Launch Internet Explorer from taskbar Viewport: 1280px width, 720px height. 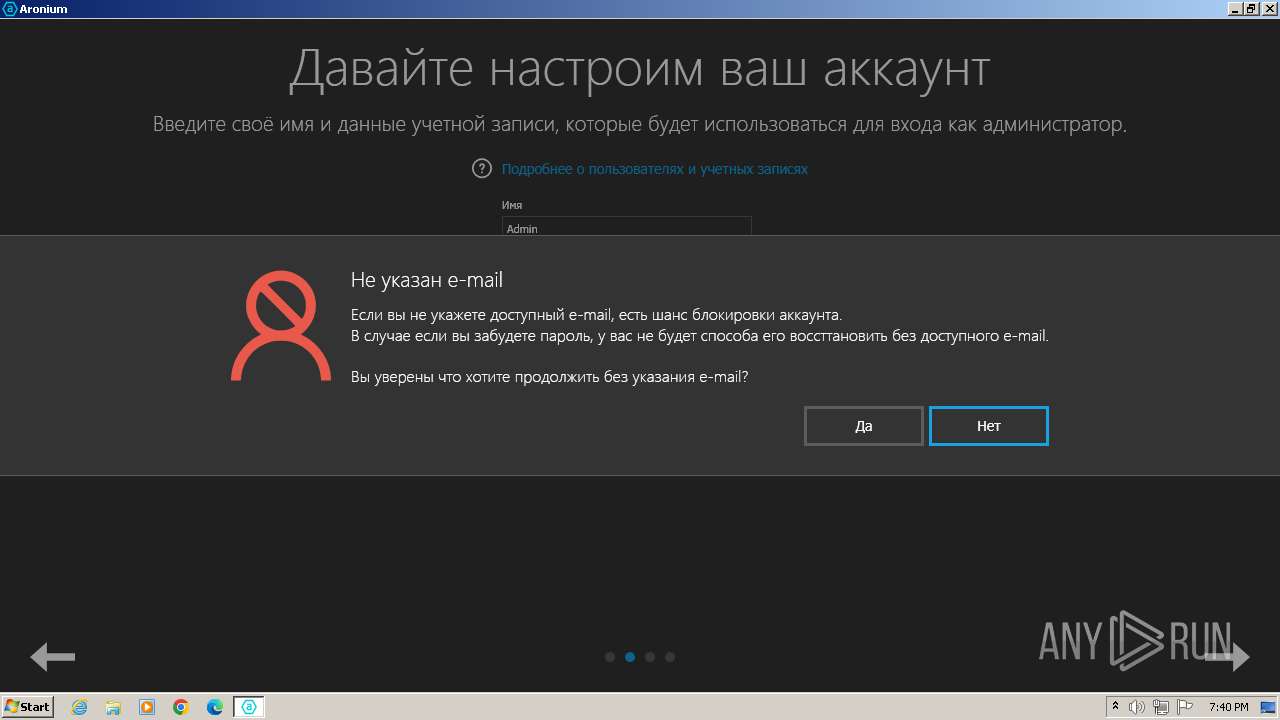80,707
